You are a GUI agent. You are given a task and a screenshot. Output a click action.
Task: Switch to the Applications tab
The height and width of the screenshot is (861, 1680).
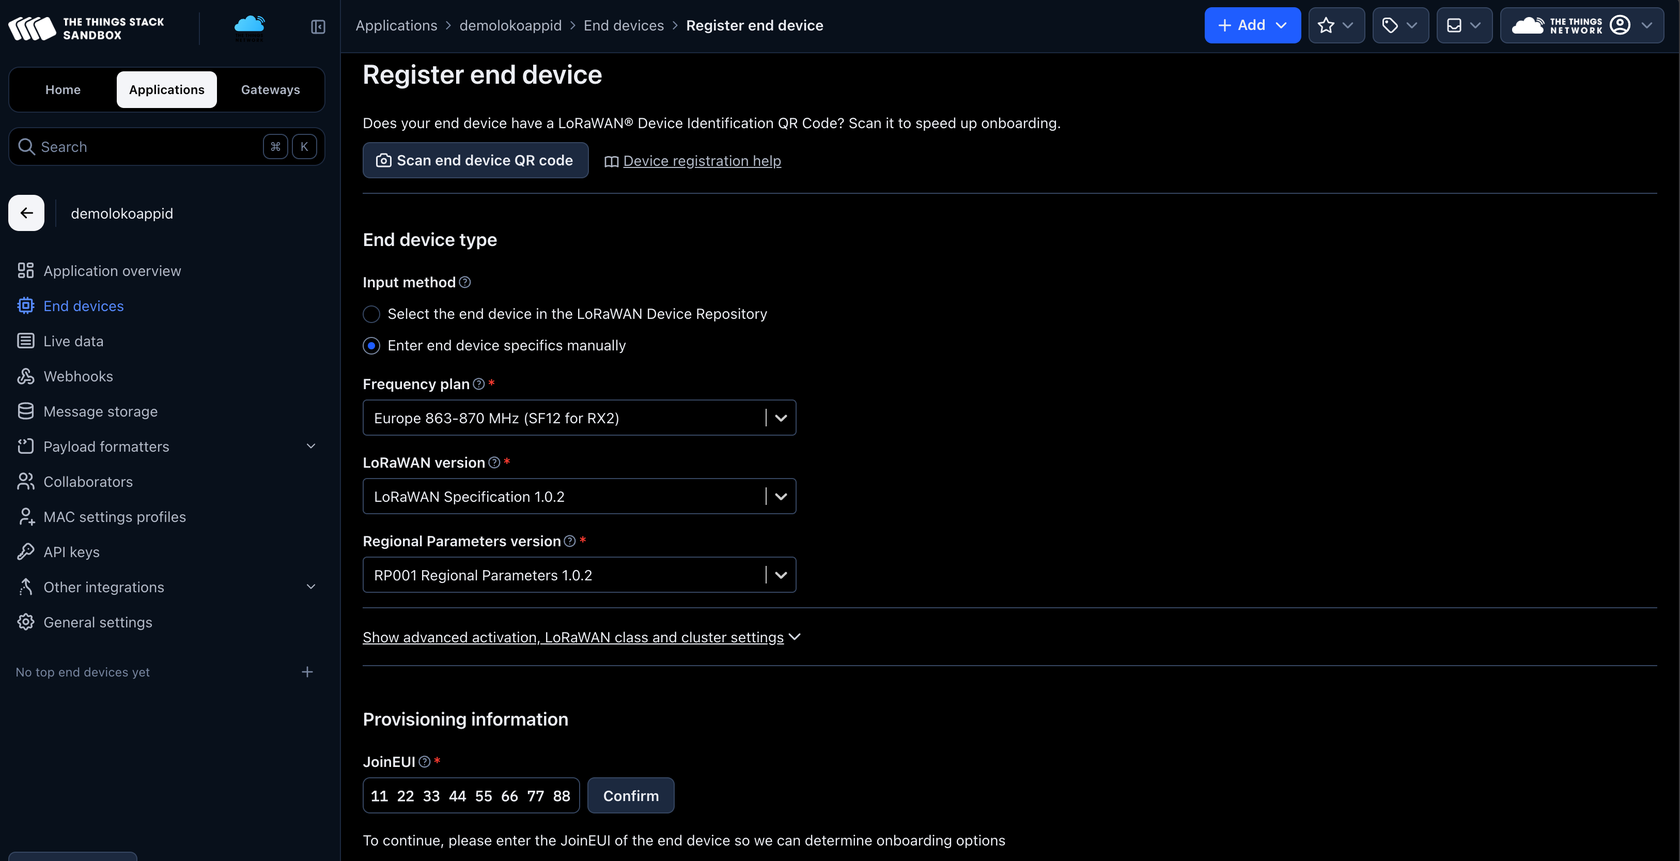coord(167,90)
